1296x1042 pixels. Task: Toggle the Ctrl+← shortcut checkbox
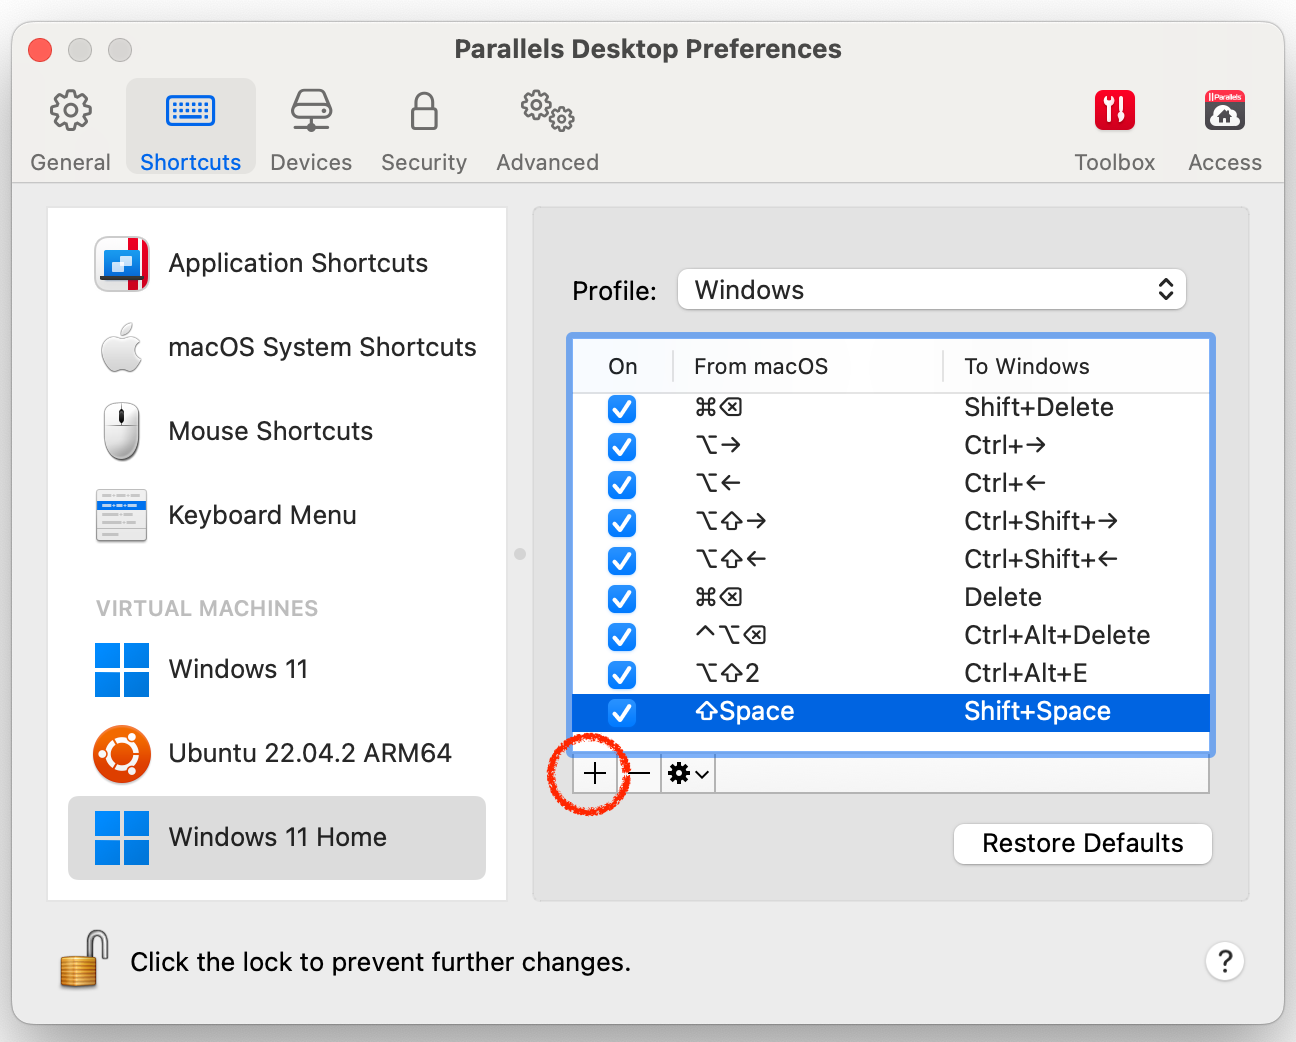tap(622, 485)
